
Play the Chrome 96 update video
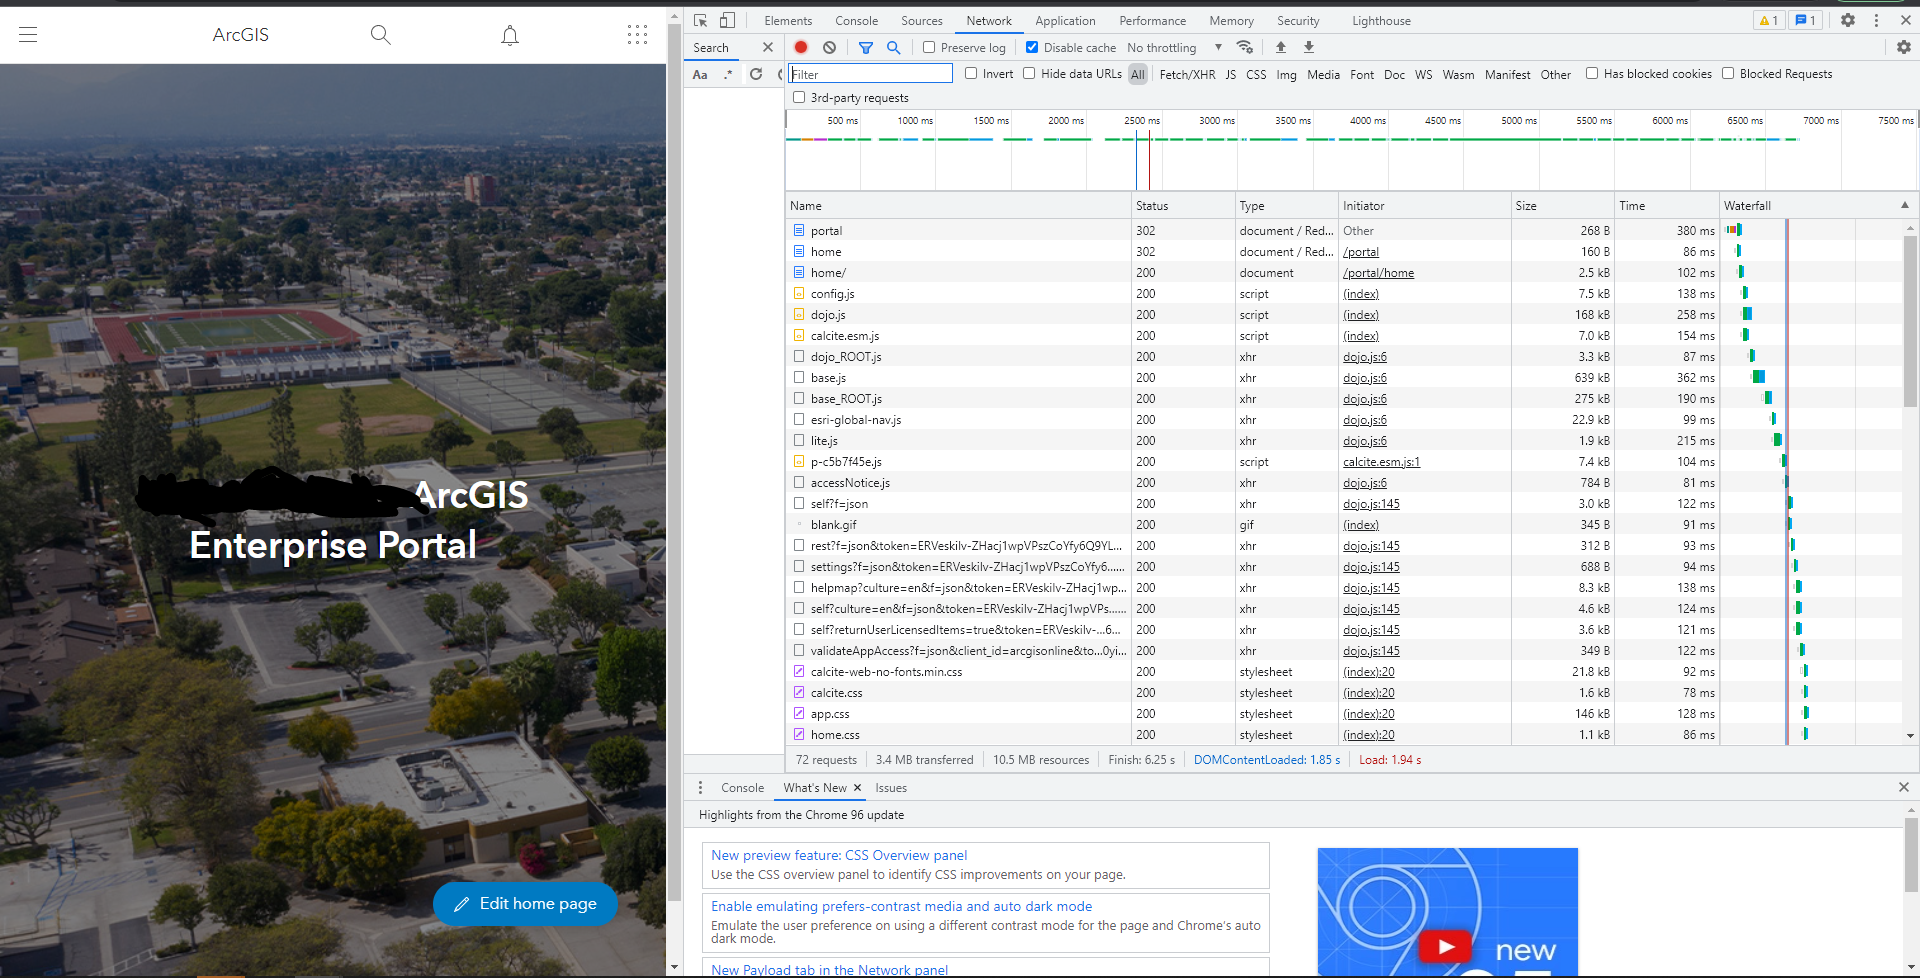coord(1445,946)
